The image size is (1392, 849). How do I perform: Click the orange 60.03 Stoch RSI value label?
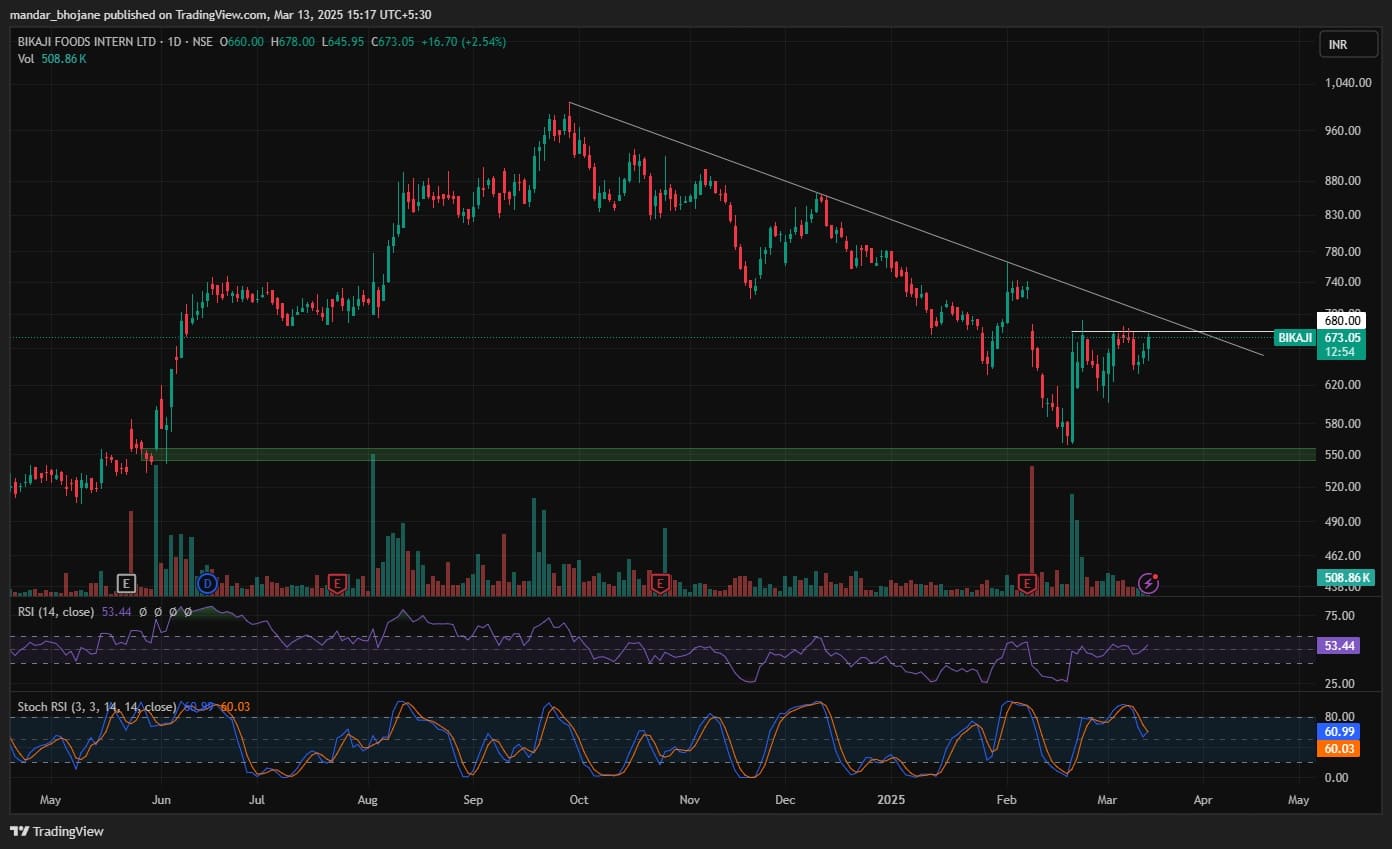1339,747
